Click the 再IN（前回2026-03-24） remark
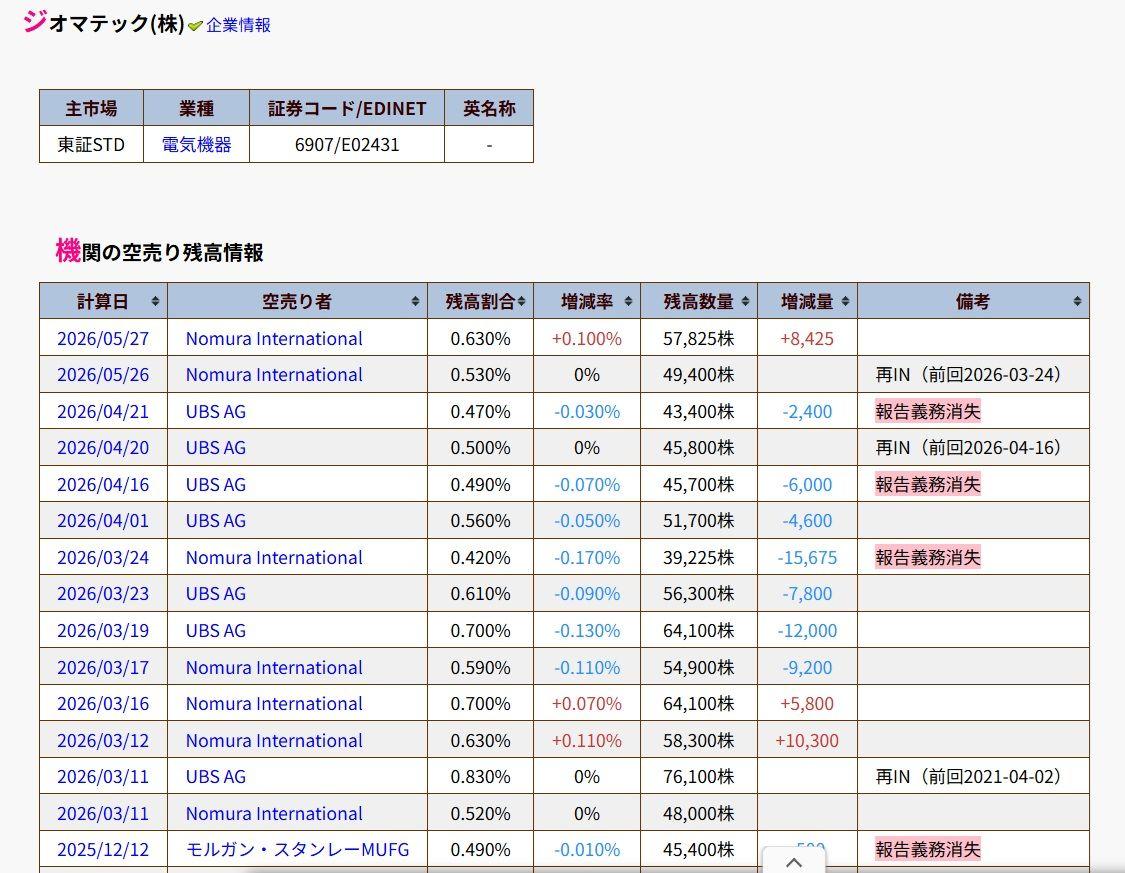 pyautogui.click(x=969, y=375)
